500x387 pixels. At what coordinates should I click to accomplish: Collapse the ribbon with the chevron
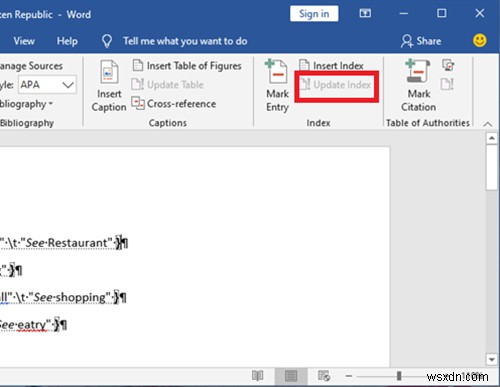click(488, 124)
